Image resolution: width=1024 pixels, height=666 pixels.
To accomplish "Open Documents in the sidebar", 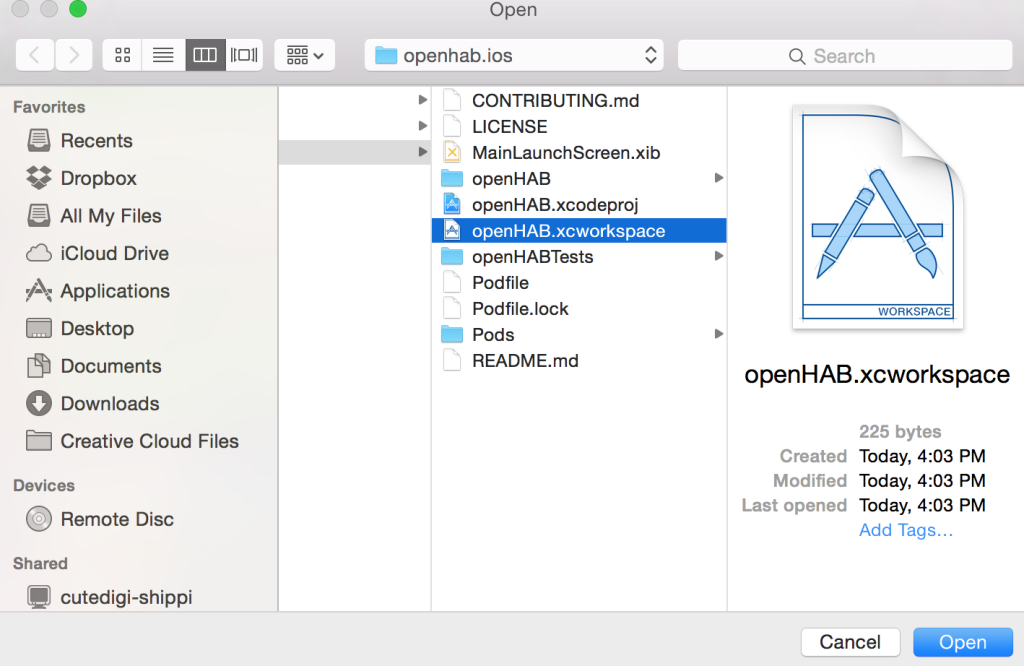I will pos(110,366).
